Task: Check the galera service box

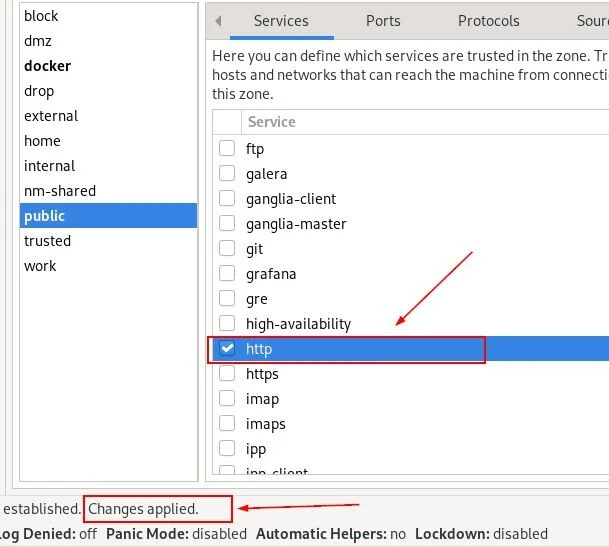Action: (x=227, y=174)
